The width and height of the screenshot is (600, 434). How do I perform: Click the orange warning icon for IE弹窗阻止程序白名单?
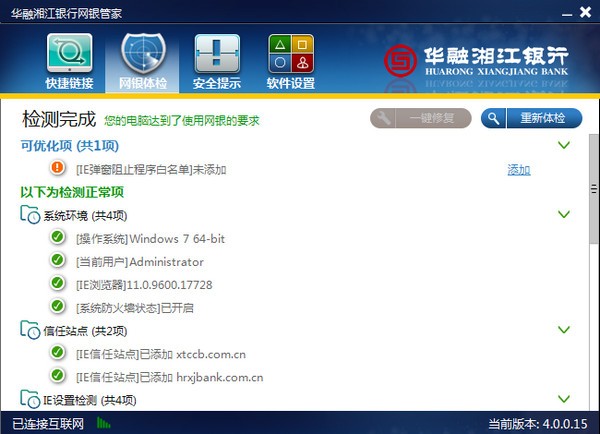click(57, 167)
